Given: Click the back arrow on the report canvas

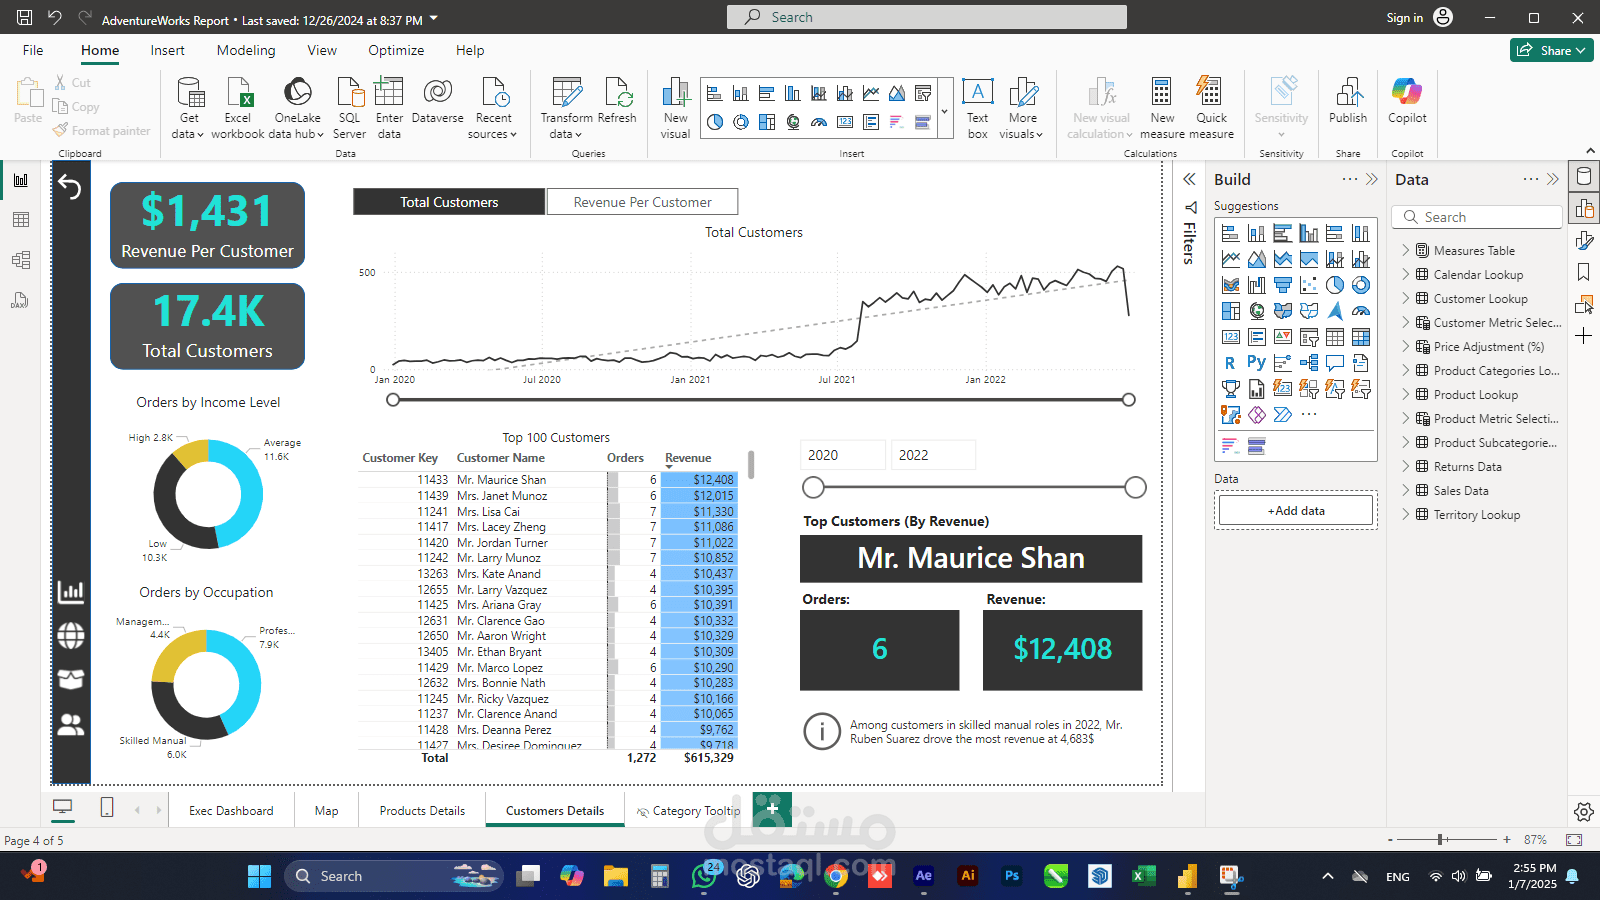Looking at the screenshot, I should [70, 186].
